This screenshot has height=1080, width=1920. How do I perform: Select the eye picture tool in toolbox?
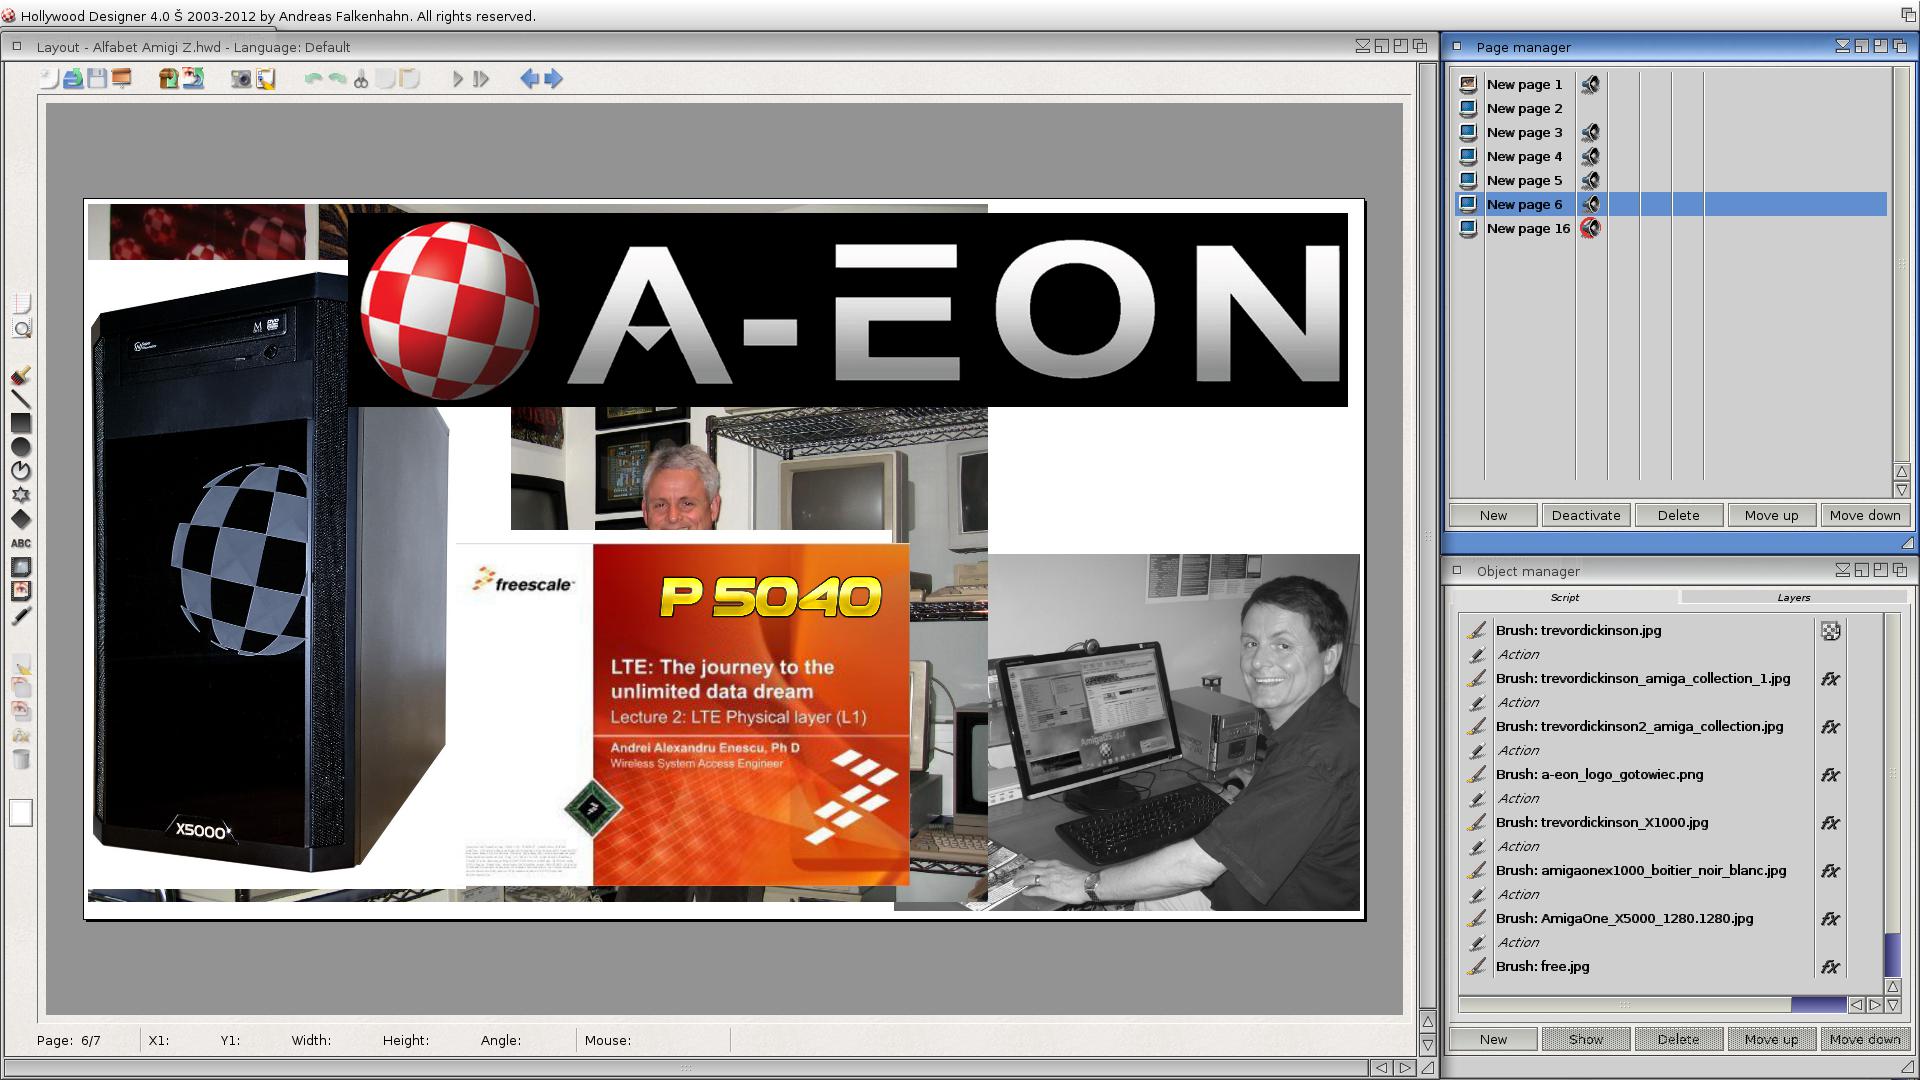tap(21, 591)
